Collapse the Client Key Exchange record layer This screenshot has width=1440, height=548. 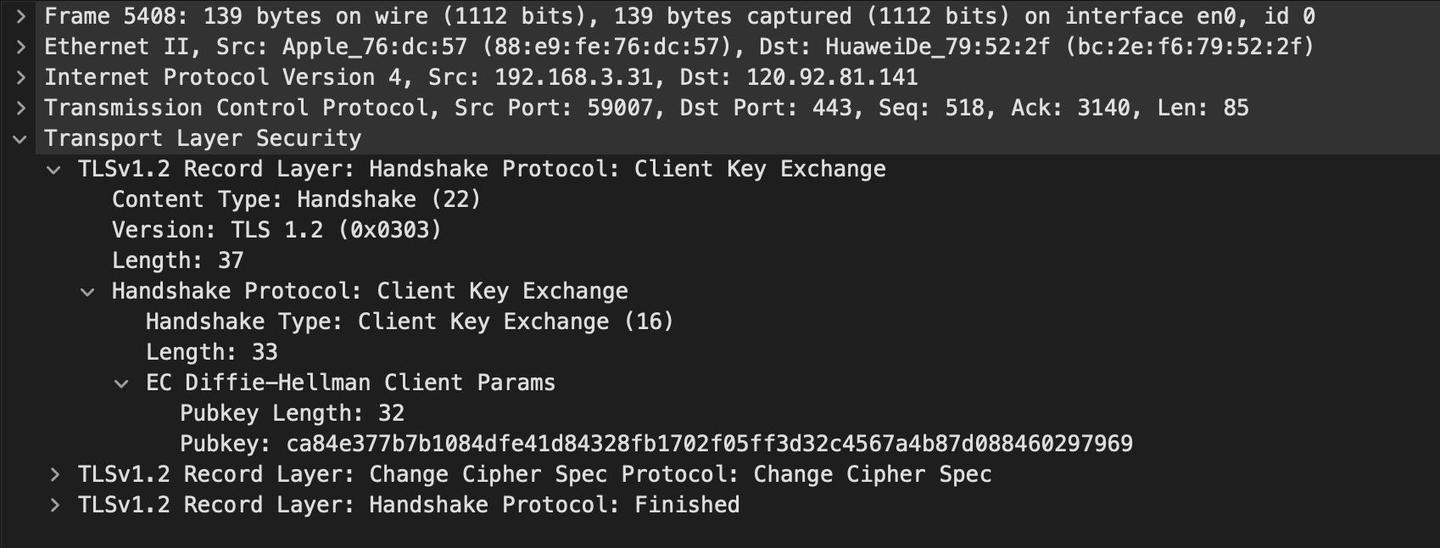point(54,169)
